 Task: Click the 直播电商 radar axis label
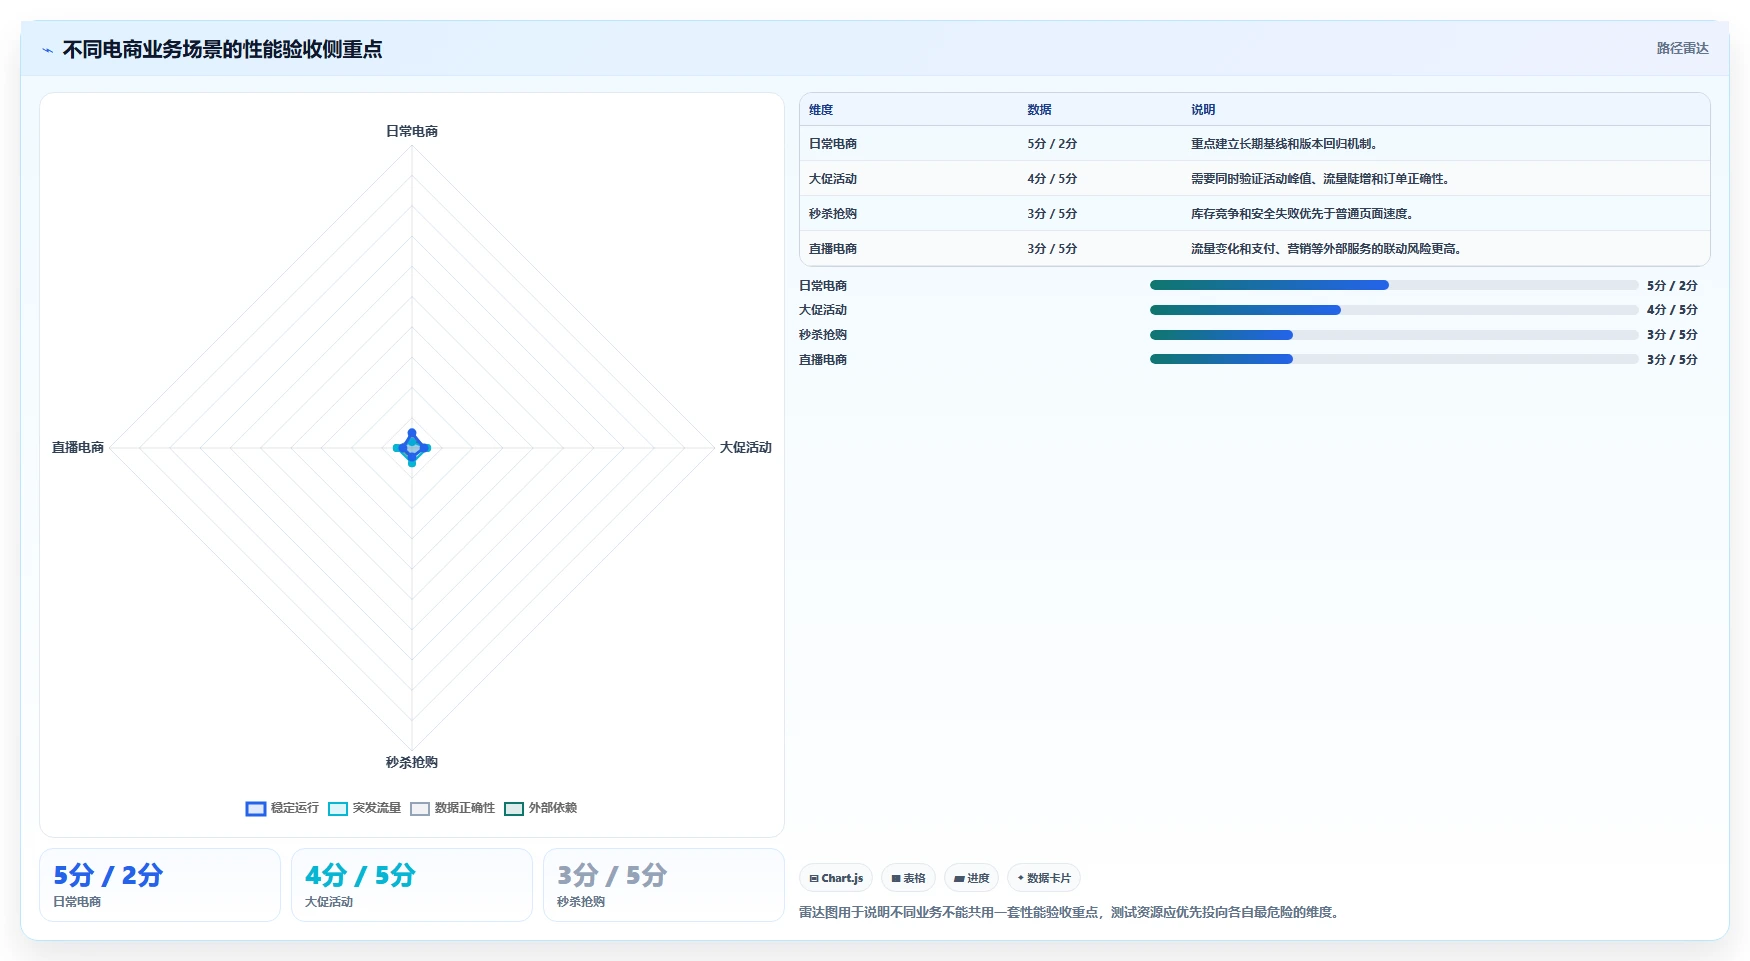tap(78, 447)
